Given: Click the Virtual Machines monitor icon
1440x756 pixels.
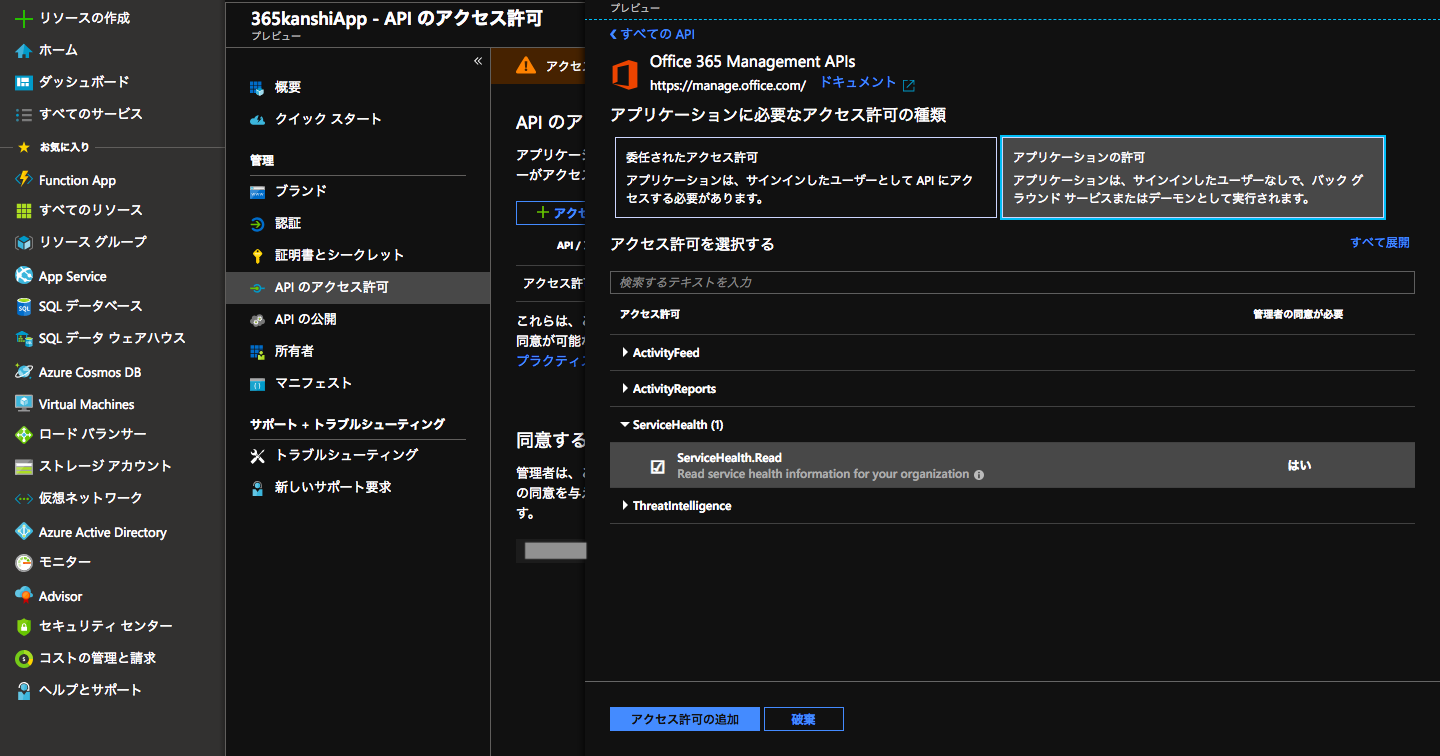Looking at the screenshot, I should pos(24,403).
